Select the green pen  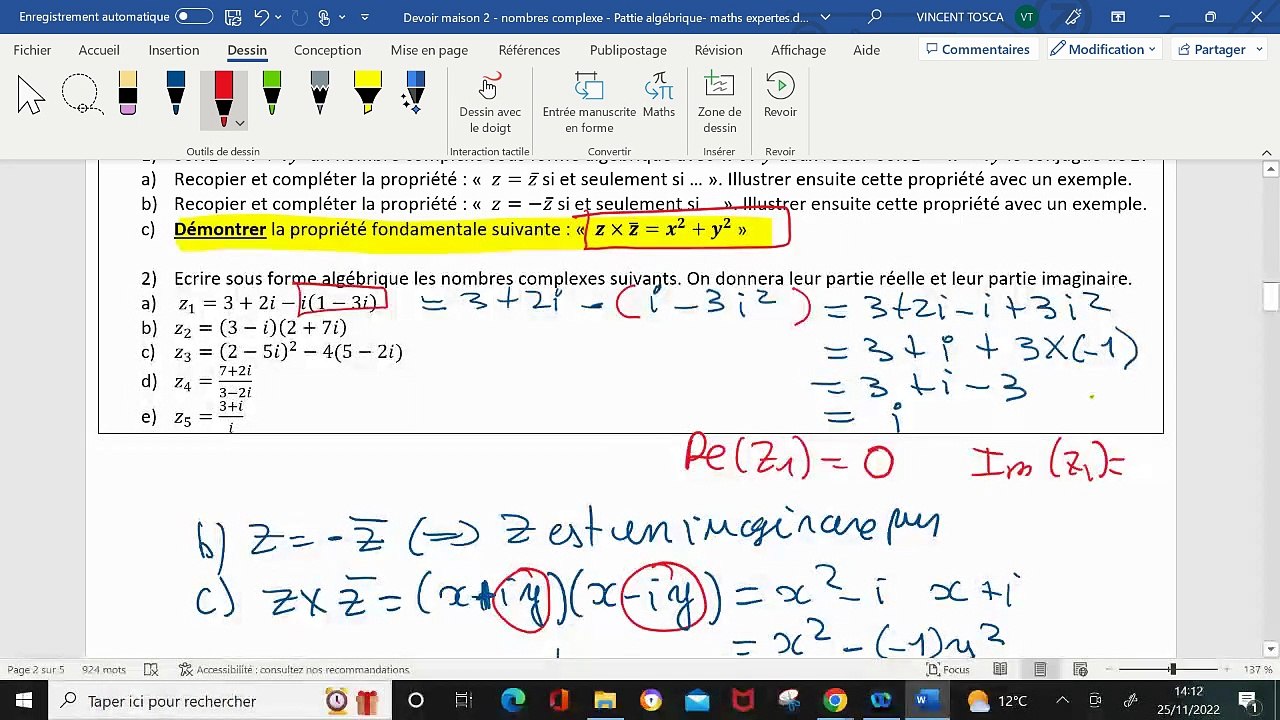(271, 94)
